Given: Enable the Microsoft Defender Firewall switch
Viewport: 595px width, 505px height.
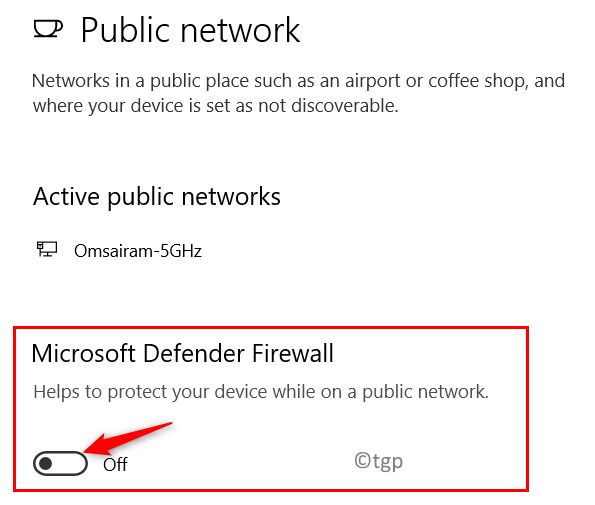Looking at the screenshot, I should click(x=60, y=463).
